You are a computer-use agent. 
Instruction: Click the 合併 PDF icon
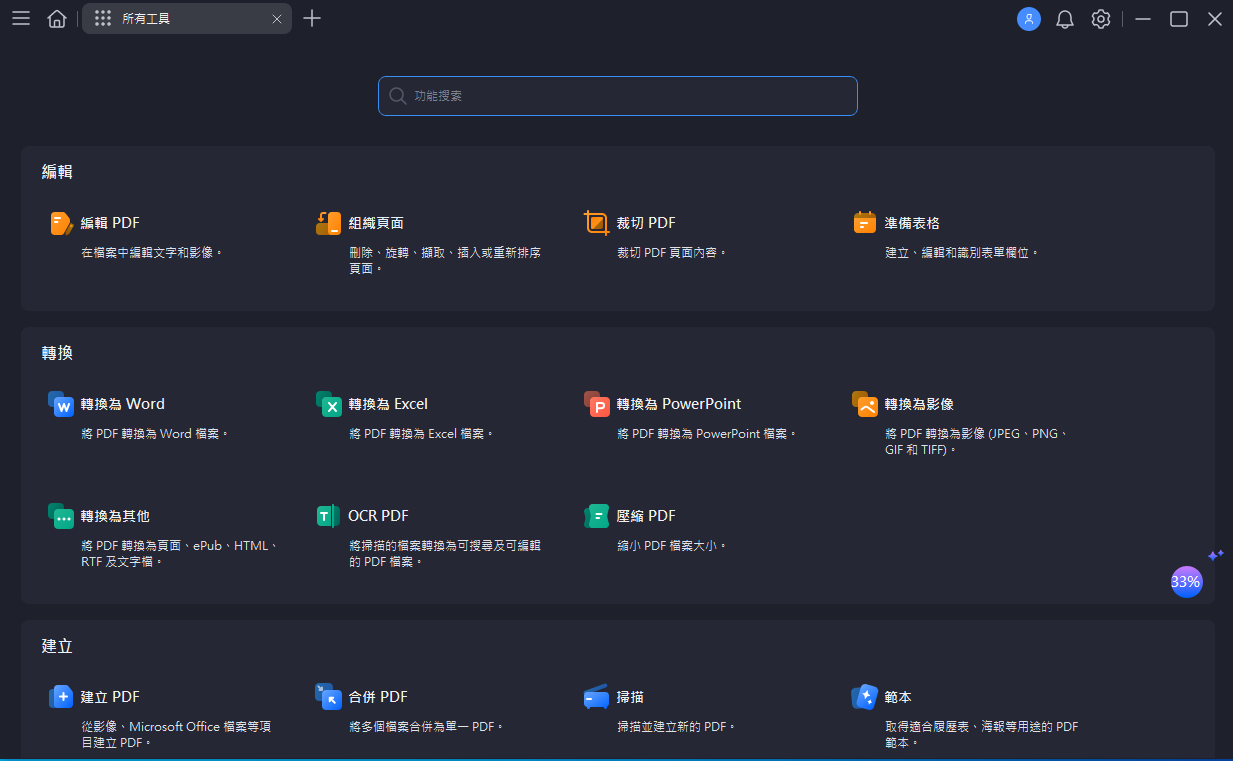[x=329, y=697]
